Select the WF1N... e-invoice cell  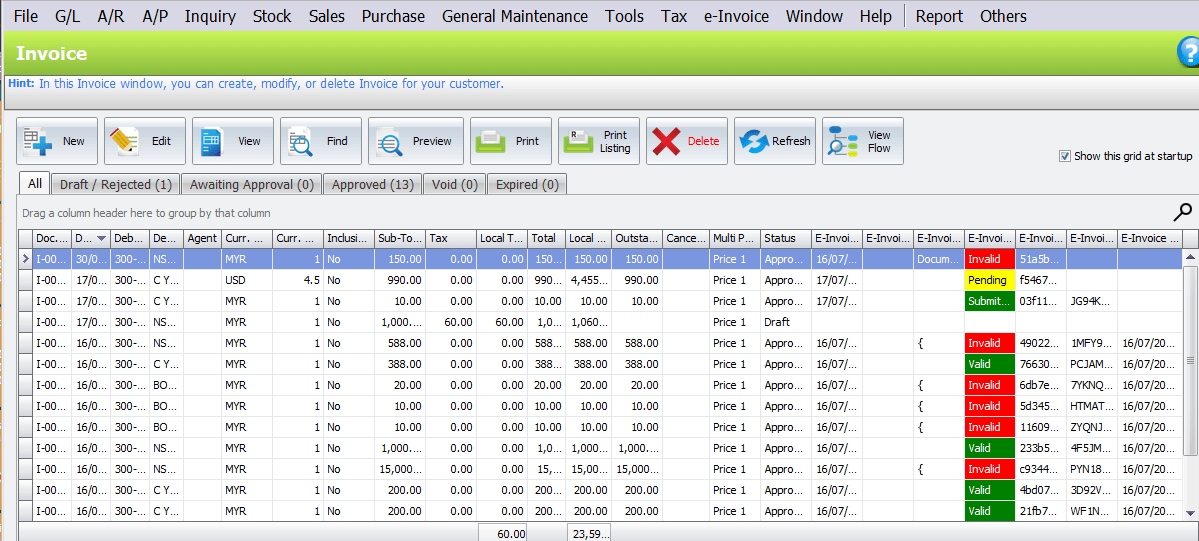click(1092, 510)
